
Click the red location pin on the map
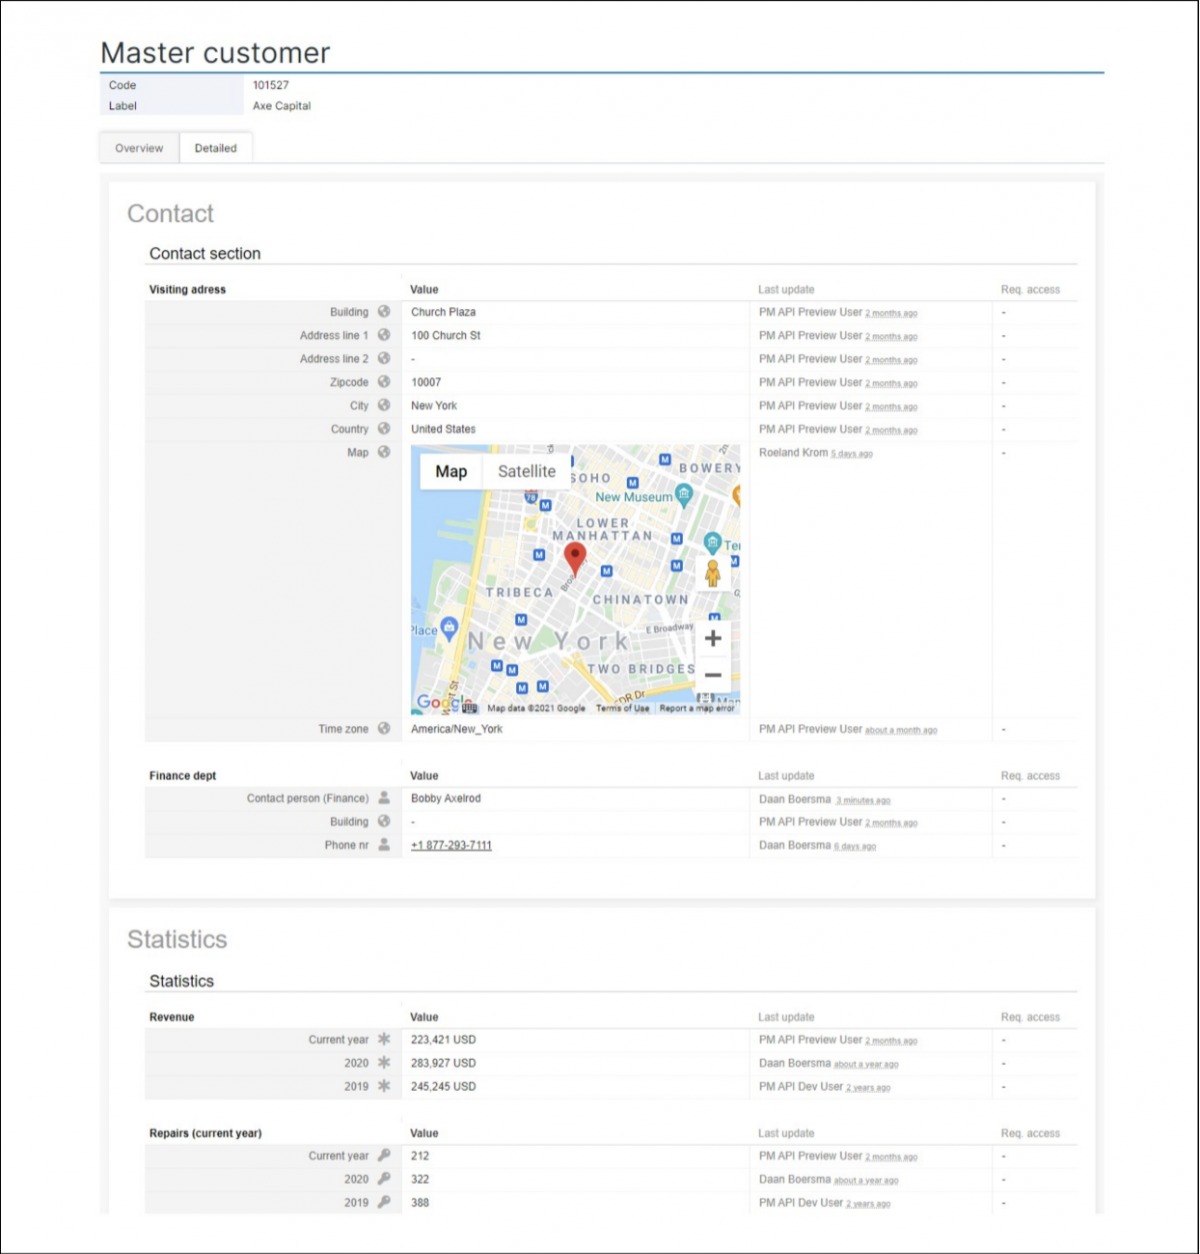click(575, 560)
